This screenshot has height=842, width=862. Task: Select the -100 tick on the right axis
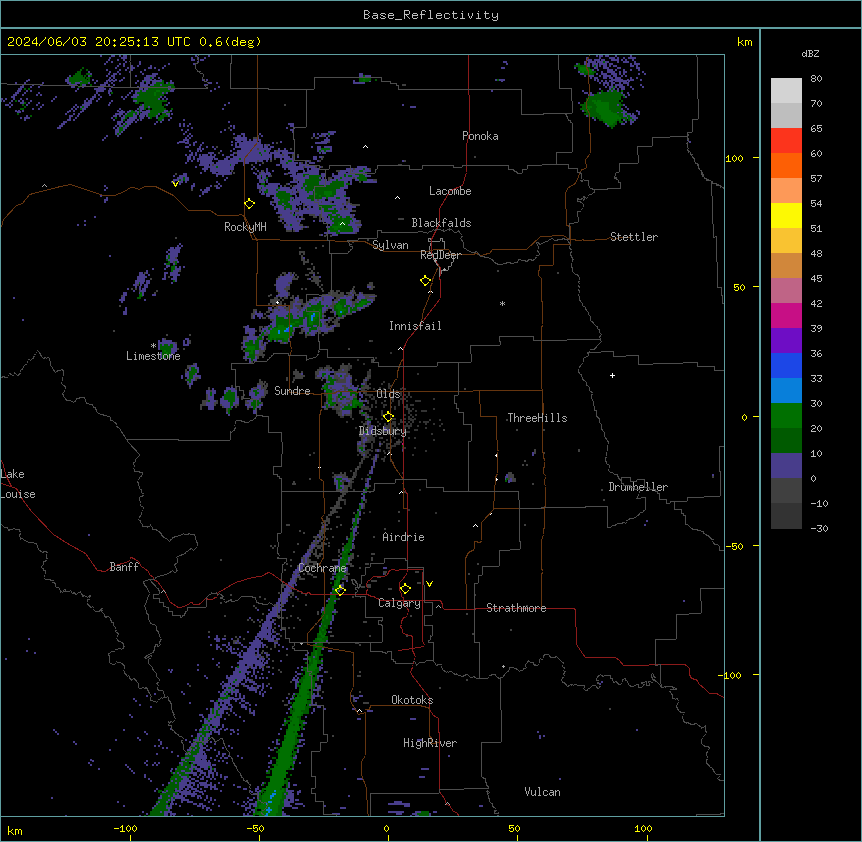pos(732,675)
